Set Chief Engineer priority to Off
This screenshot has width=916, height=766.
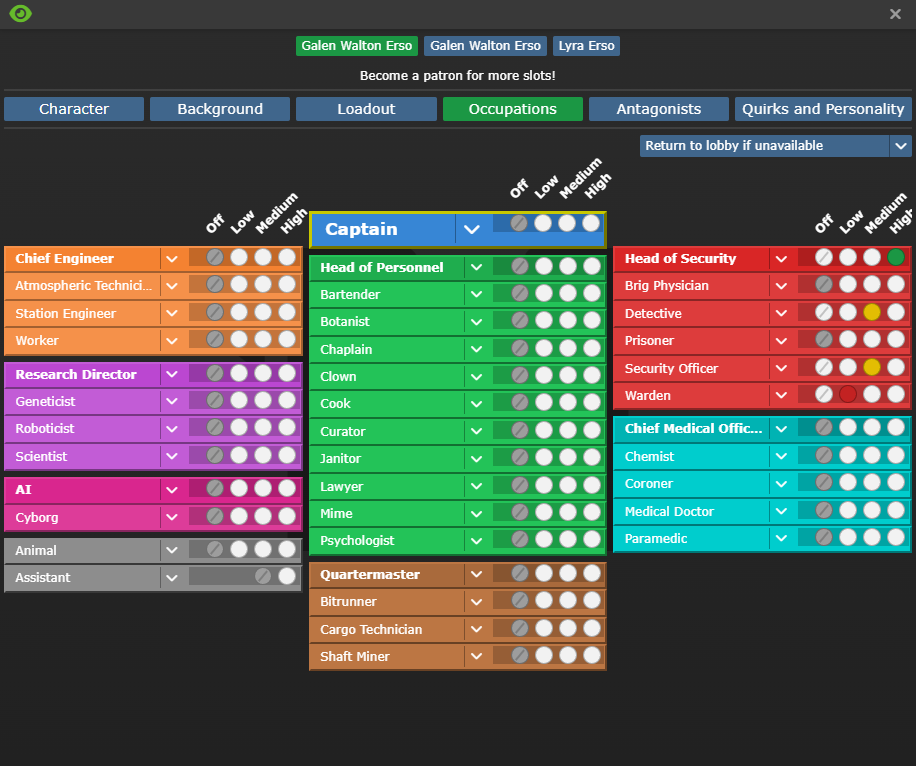tap(214, 258)
